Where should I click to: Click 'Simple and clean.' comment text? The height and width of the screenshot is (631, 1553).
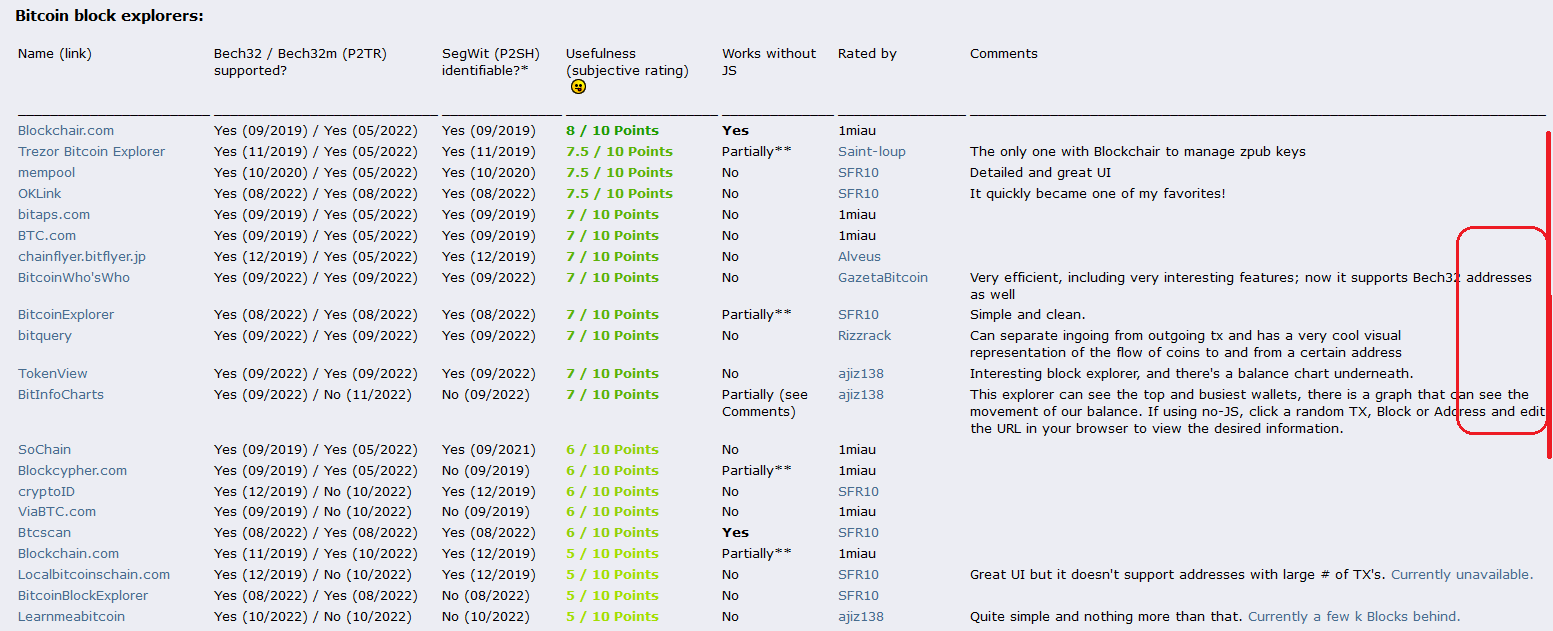pyautogui.click(x=1027, y=314)
